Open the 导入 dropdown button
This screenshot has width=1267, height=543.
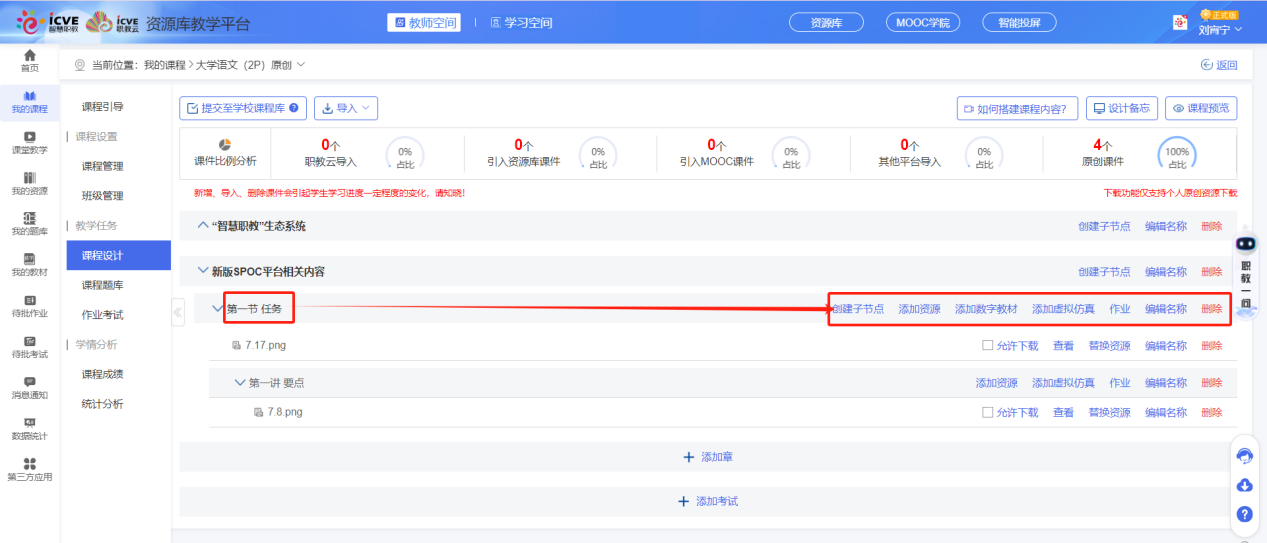pyautogui.click(x=346, y=108)
